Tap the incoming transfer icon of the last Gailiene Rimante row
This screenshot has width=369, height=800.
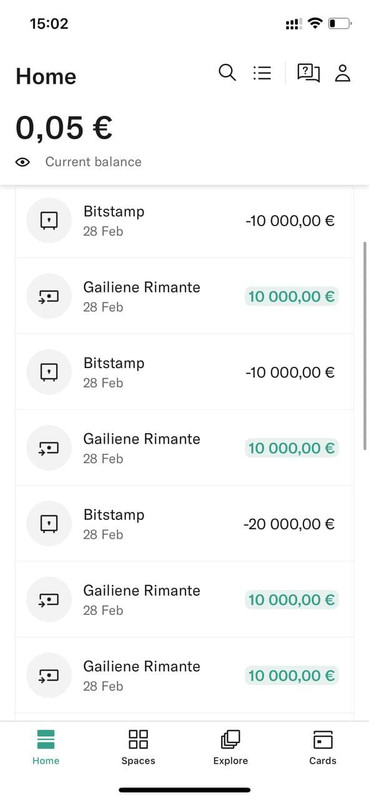click(x=49, y=675)
